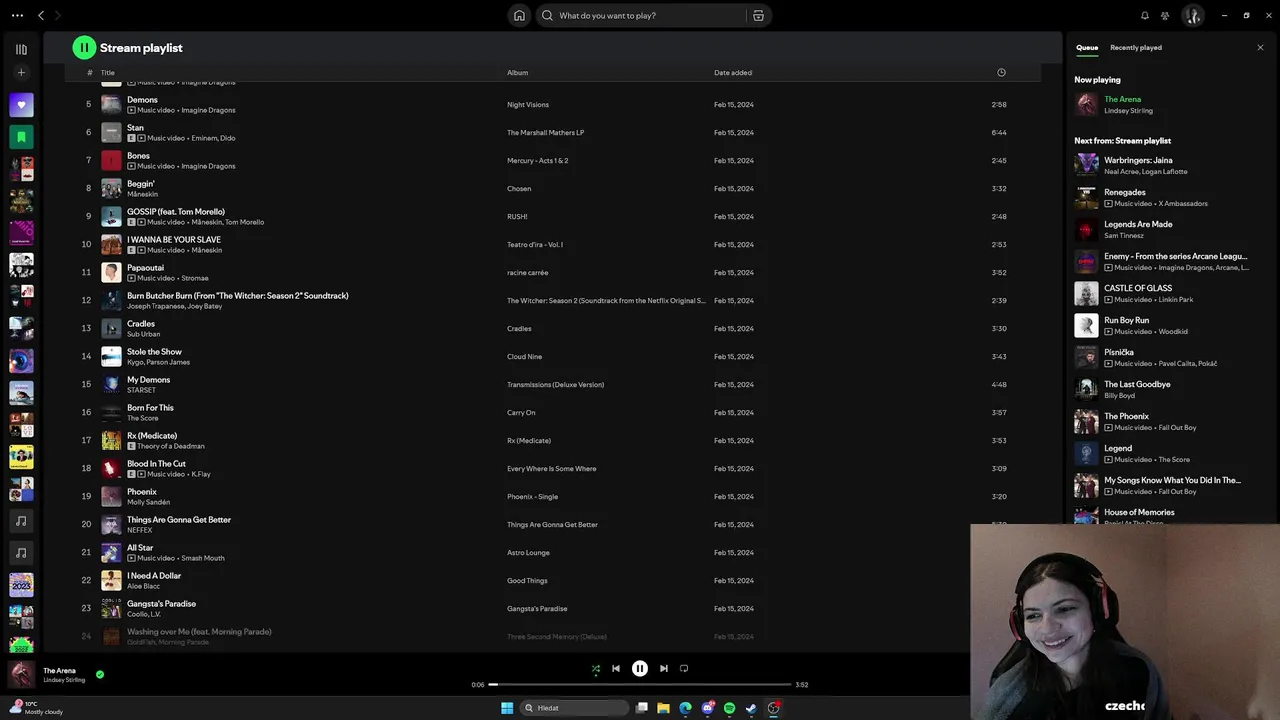Open Browse icon inside search bar
This screenshot has height=720, width=1280.
coord(758,15)
